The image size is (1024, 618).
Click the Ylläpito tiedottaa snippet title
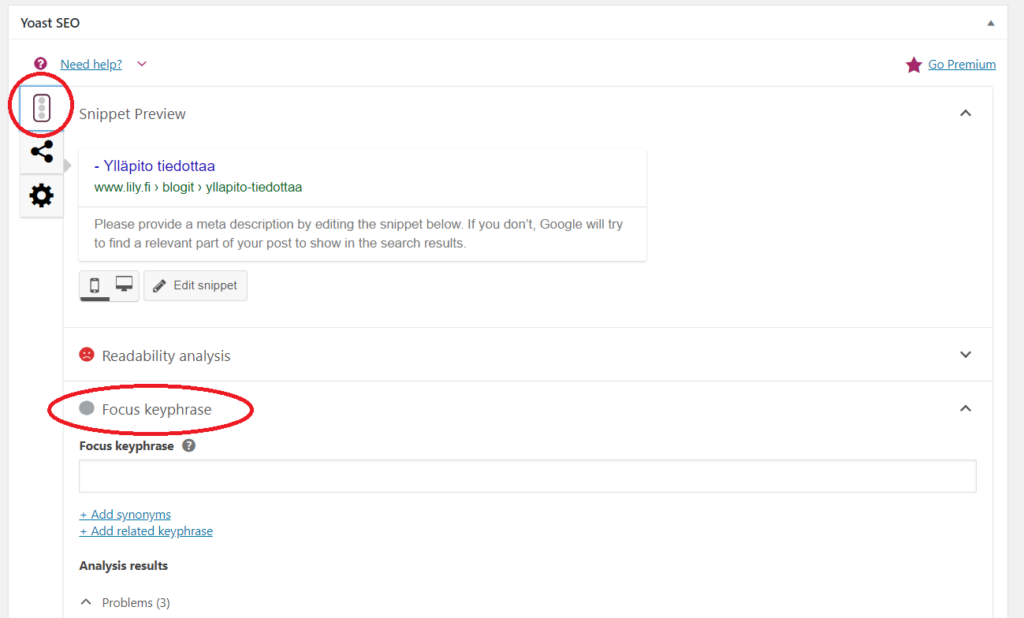pyautogui.click(x=155, y=166)
